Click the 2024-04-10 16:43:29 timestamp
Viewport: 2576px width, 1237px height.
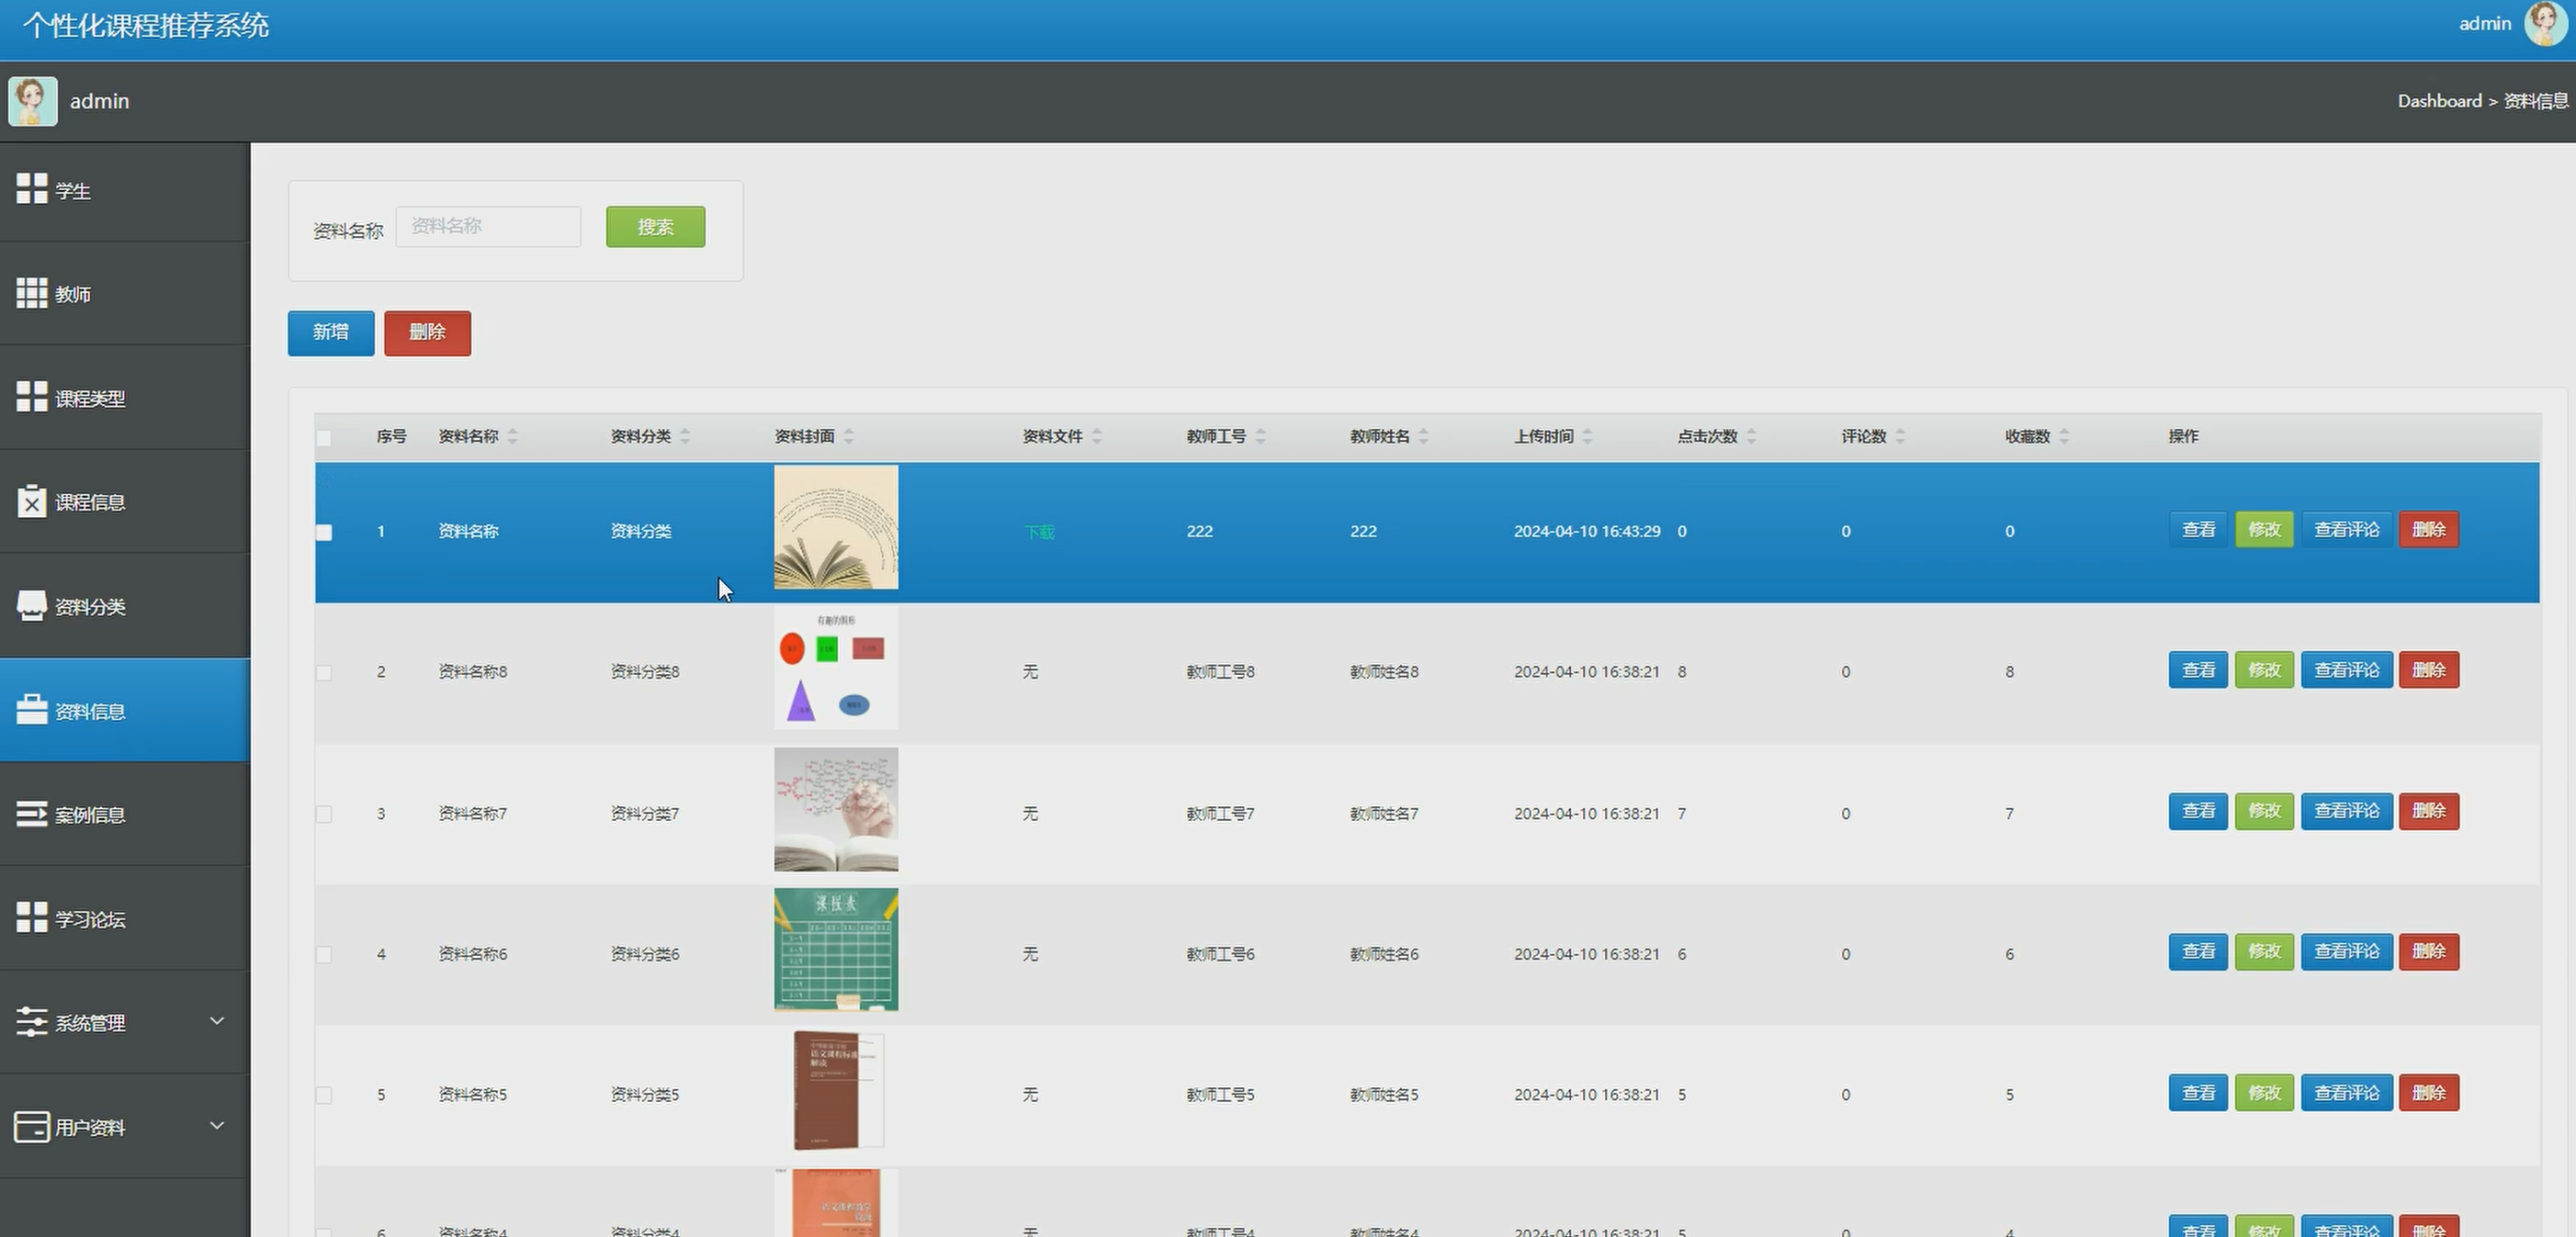coord(1587,531)
